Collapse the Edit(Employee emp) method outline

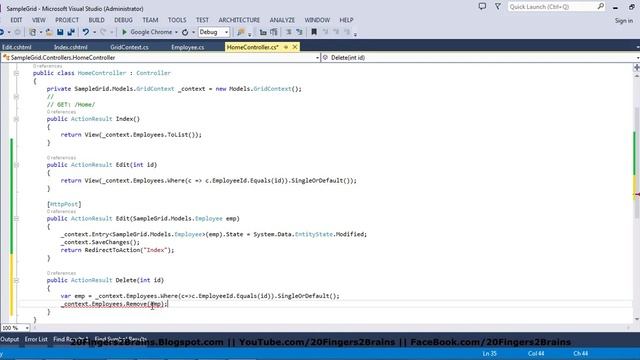pyautogui.click(x=16, y=219)
